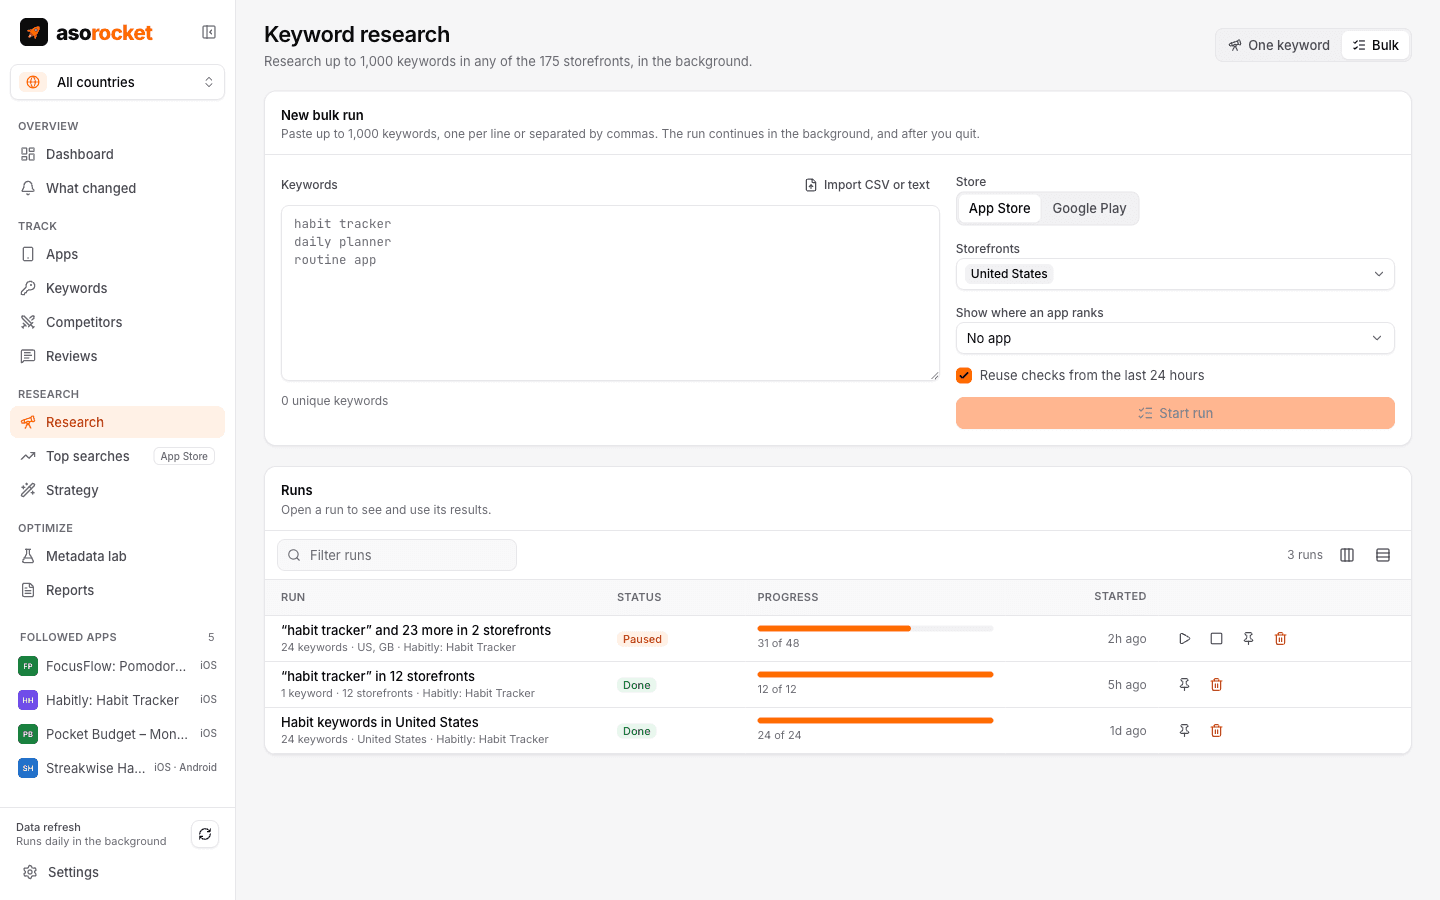Uncheck Reuse checks from last 24 hours

[964, 376]
